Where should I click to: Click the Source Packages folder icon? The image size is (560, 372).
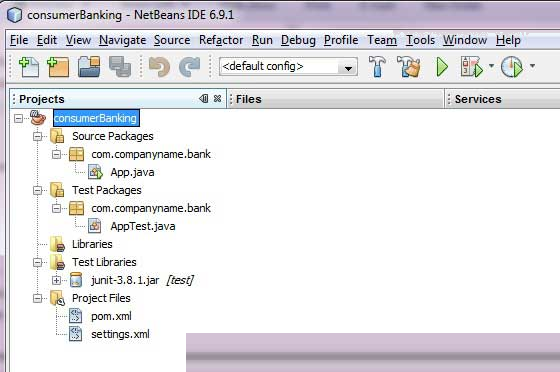pos(57,136)
